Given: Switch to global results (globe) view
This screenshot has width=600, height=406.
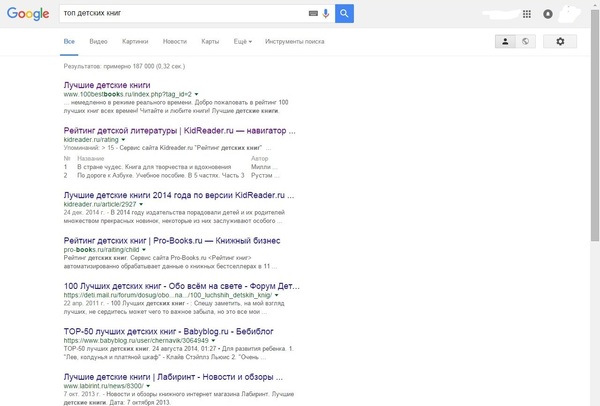Looking at the screenshot, I should tap(526, 41).
